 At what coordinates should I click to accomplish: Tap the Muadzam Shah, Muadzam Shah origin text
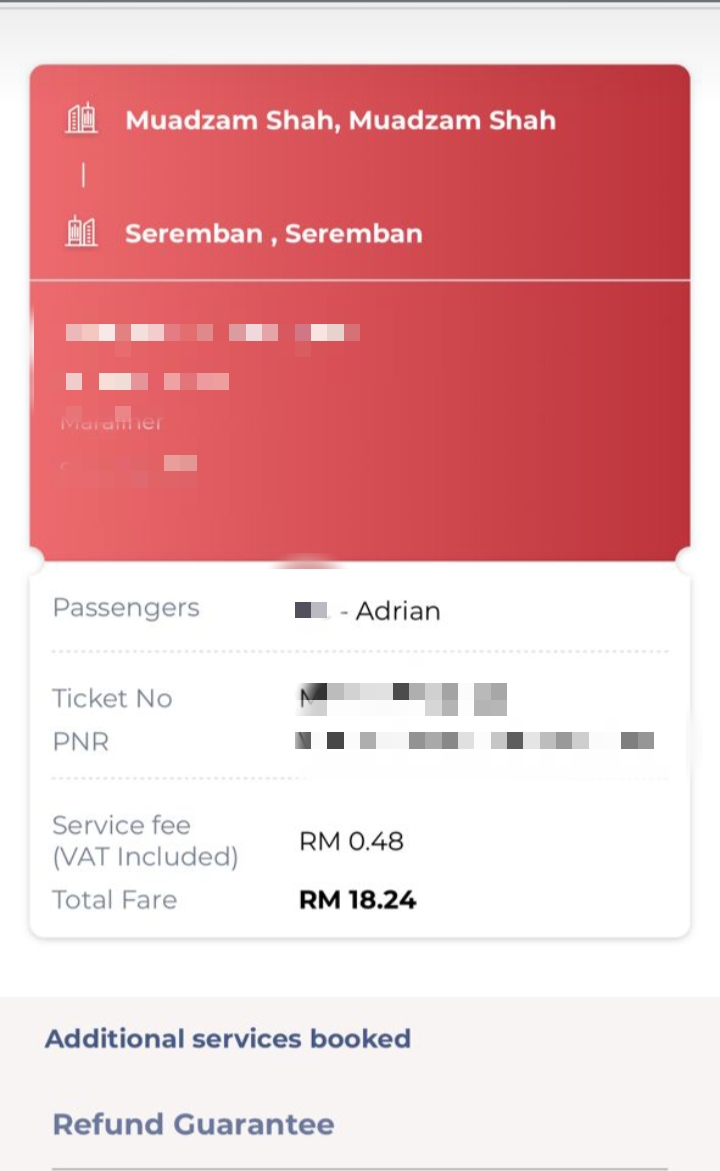tap(340, 120)
